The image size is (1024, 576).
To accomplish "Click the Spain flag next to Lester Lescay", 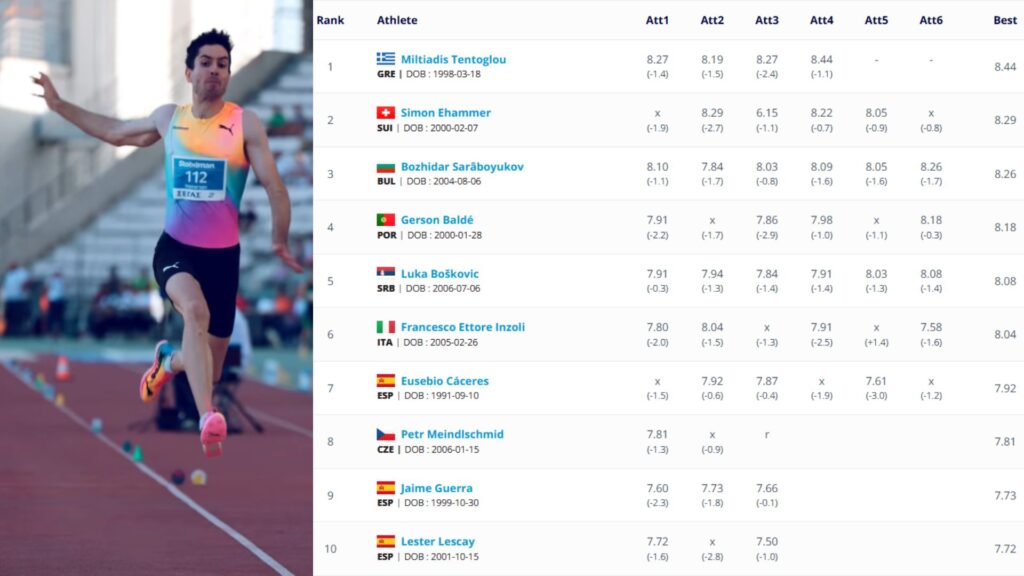I will pos(385,541).
